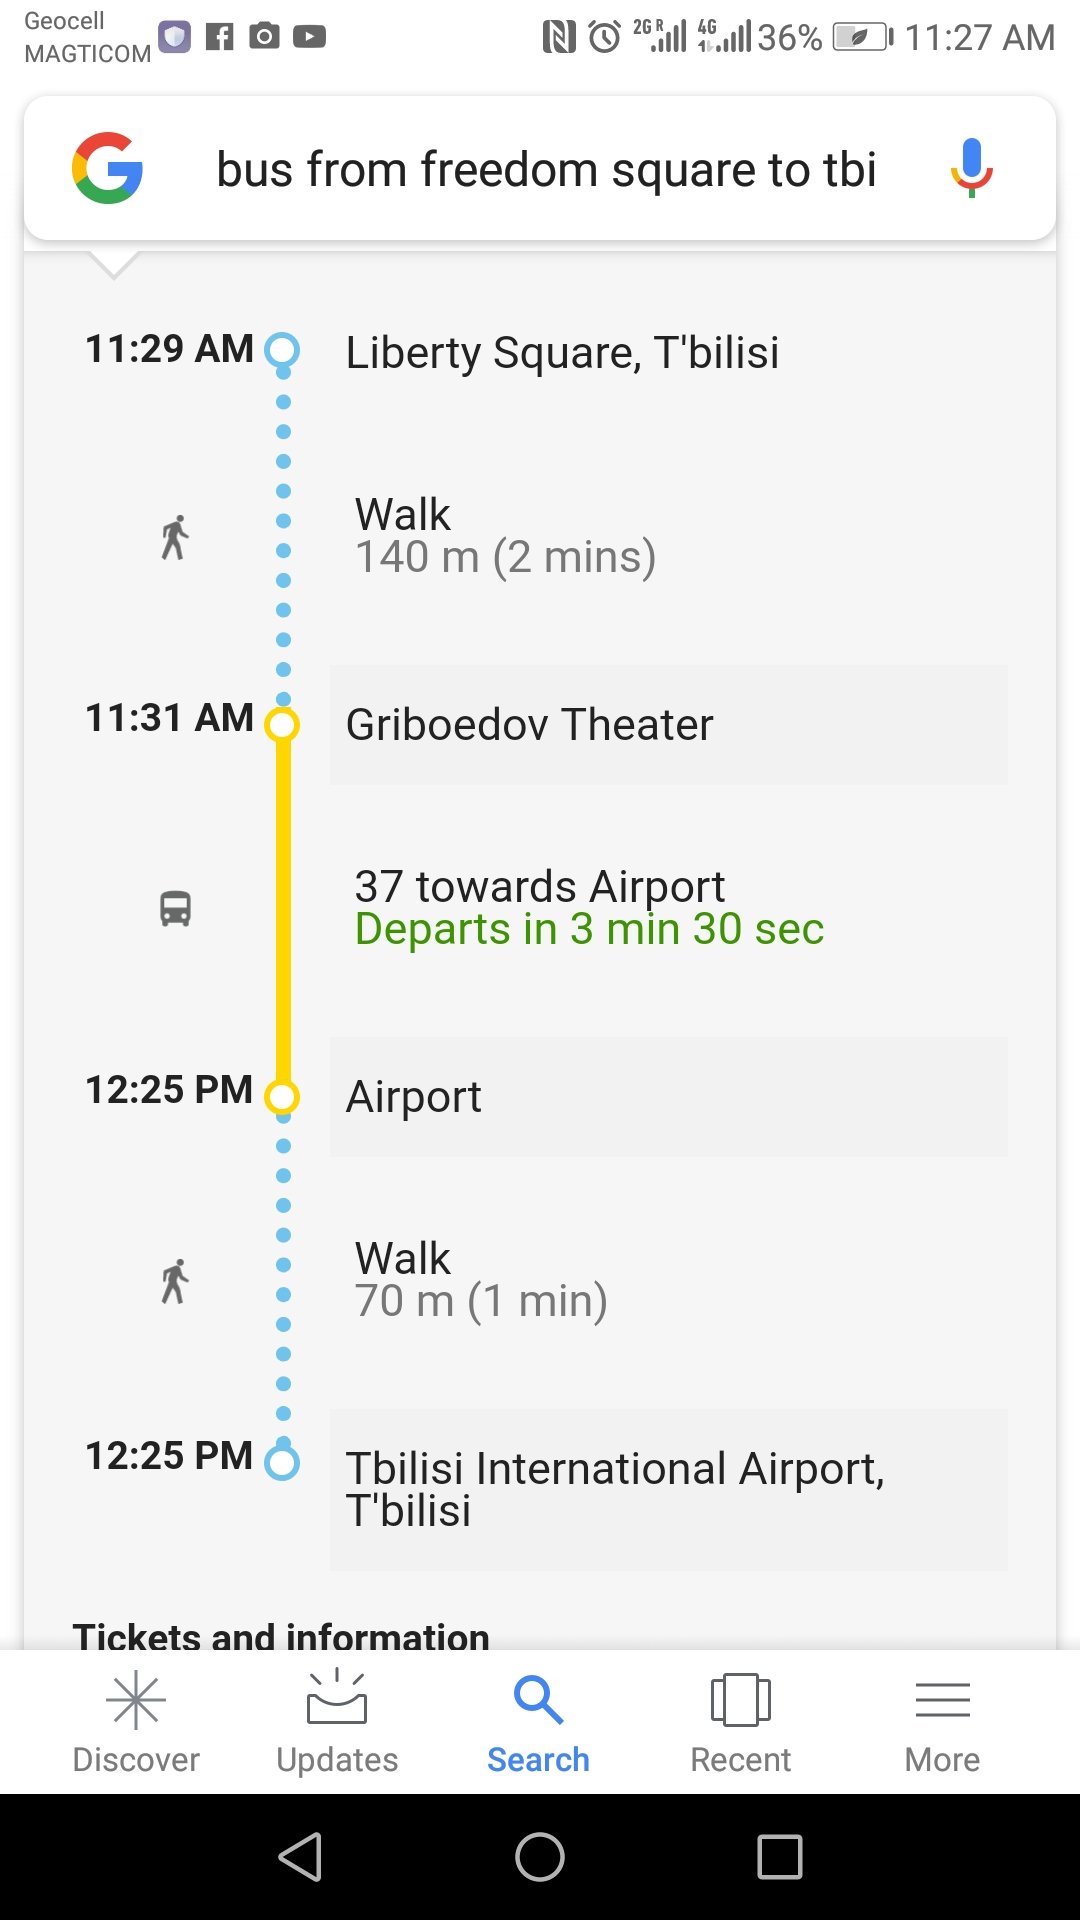Click the search query text field
The width and height of the screenshot is (1080, 1920).
click(x=546, y=170)
